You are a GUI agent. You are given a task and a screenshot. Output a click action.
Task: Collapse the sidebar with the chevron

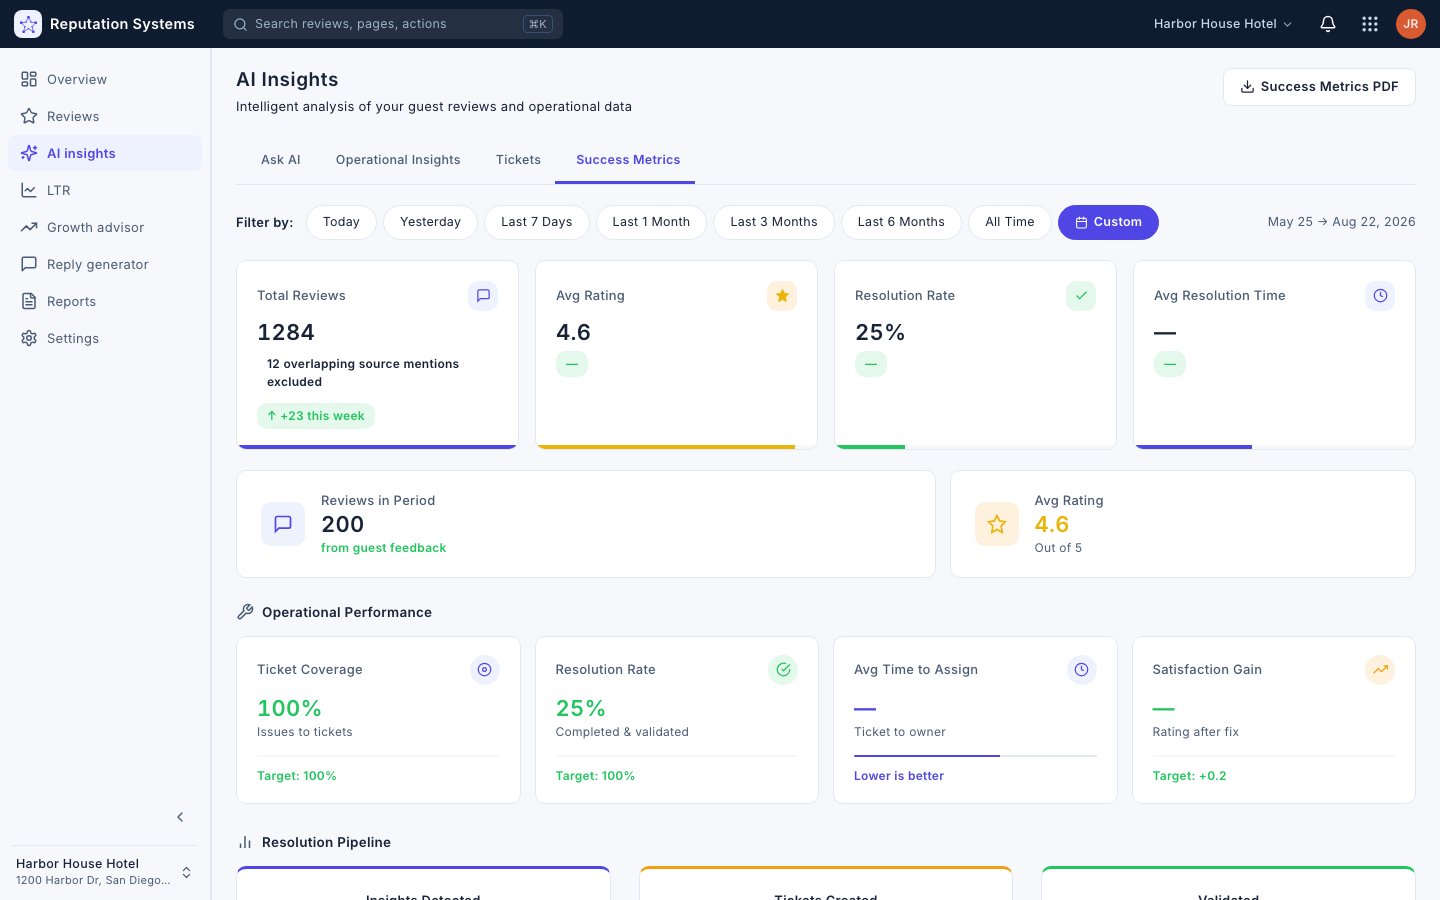pyautogui.click(x=180, y=817)
